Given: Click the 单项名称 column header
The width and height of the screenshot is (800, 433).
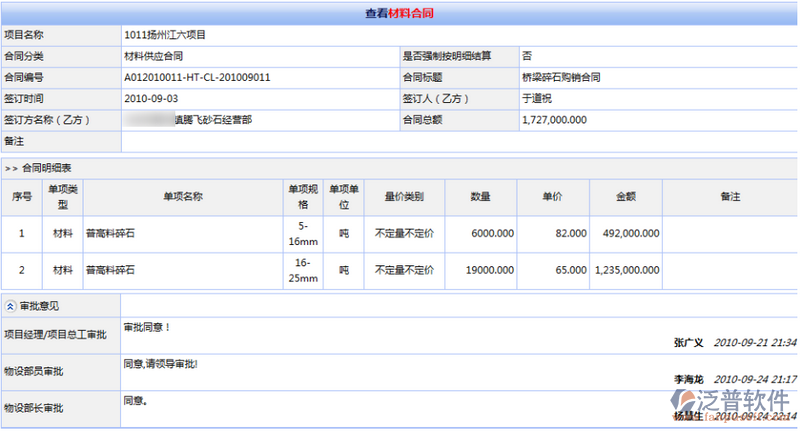Looking at the screenshot, I should click(x=184, y=197).
